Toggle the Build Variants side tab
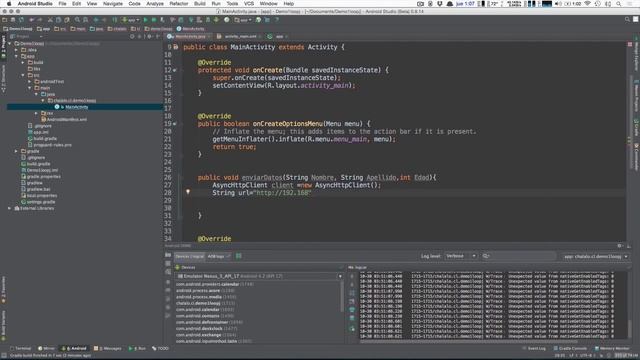This screenshot has height=360, width=640. click(x=3, y=326)
